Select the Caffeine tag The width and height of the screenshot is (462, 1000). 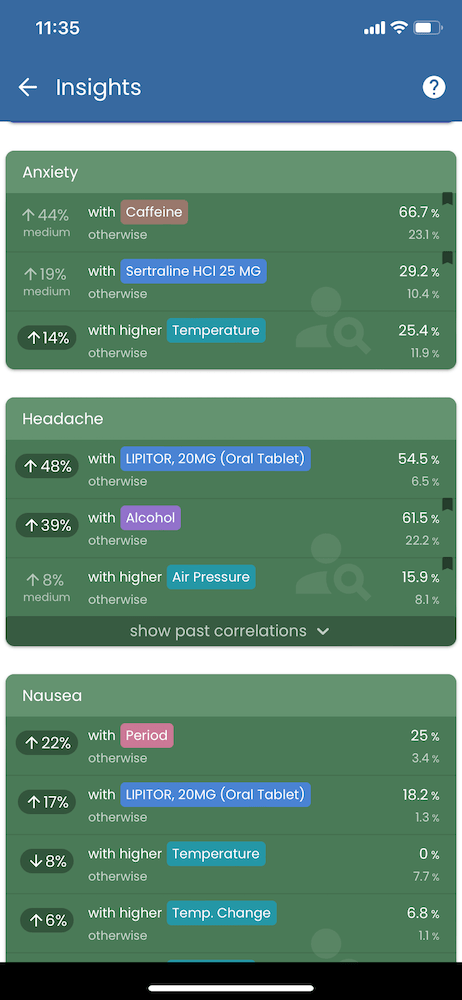click(x=154, y=212)
